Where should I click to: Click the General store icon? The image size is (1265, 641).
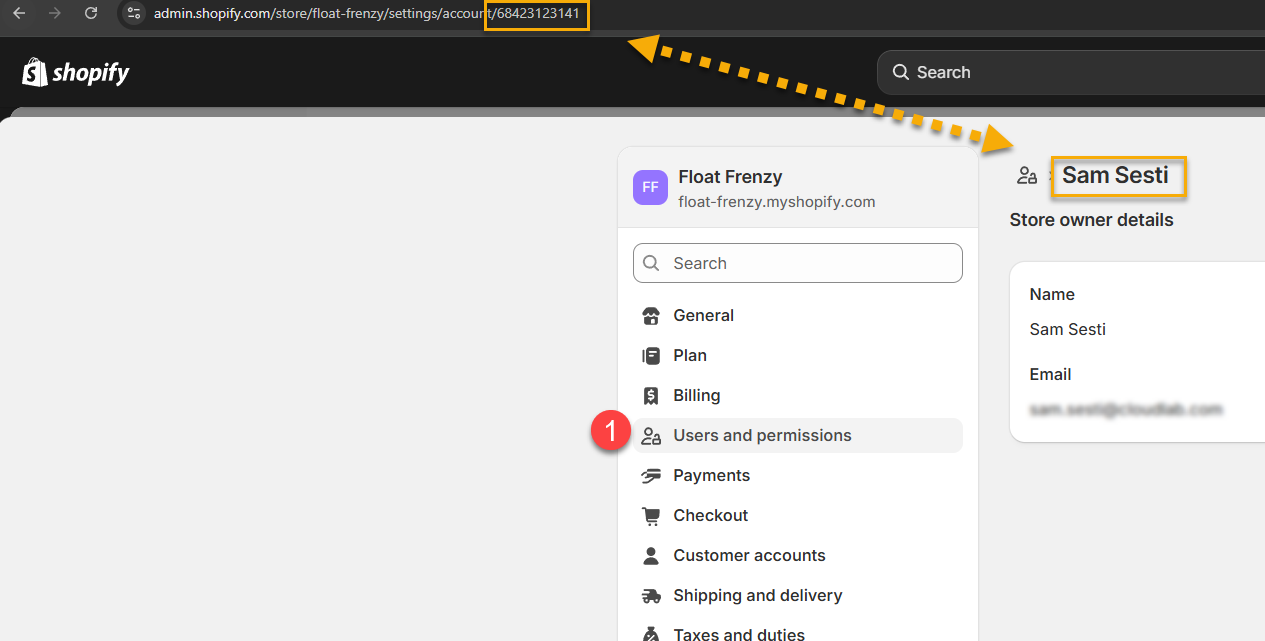pos(651,316)
